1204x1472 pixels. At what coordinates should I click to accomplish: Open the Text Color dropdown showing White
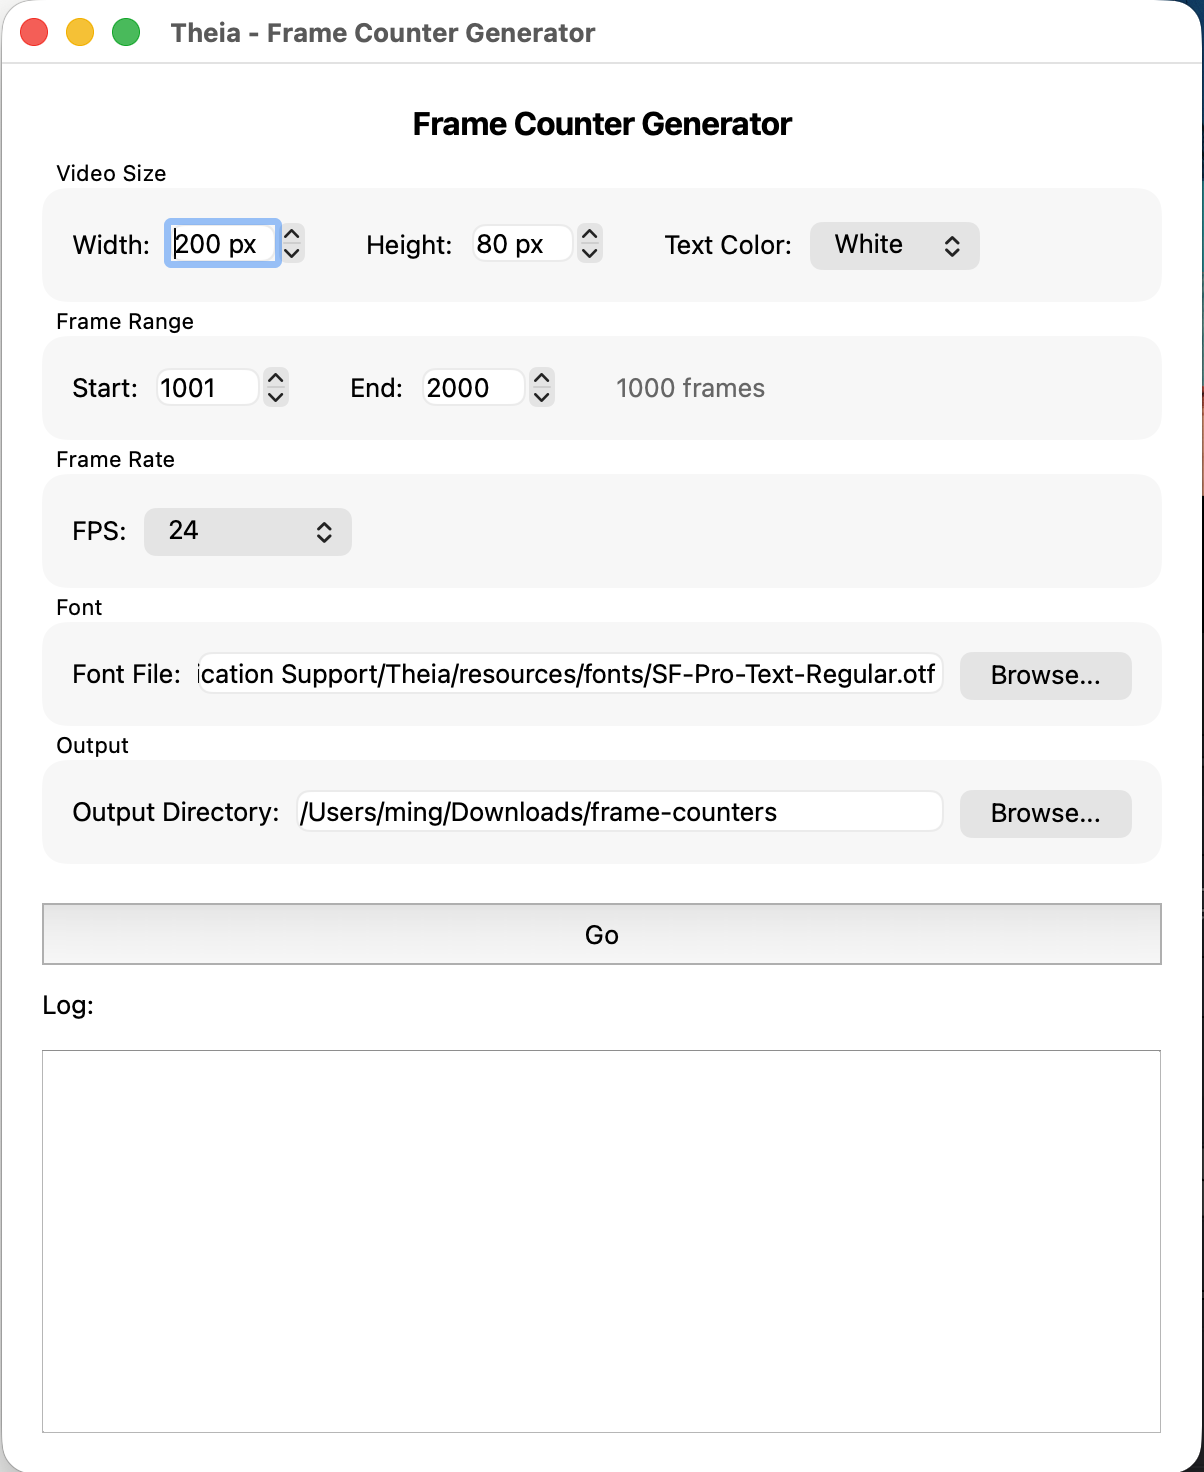pyautogui.click(x=894, y=246)
